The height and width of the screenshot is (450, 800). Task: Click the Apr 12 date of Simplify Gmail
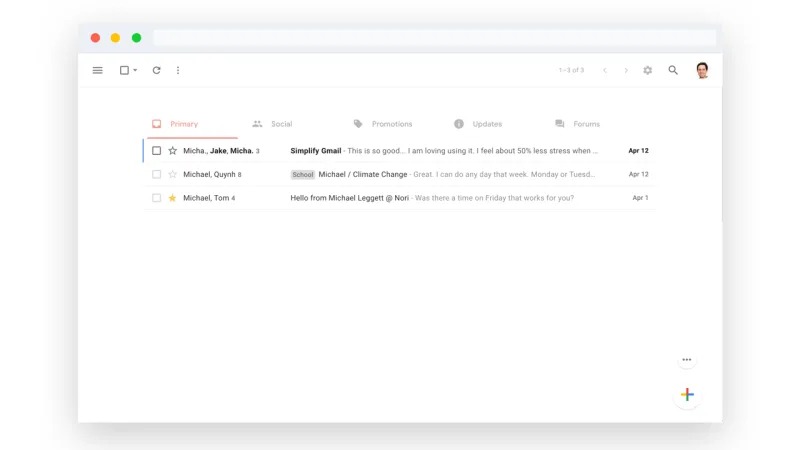638,151
